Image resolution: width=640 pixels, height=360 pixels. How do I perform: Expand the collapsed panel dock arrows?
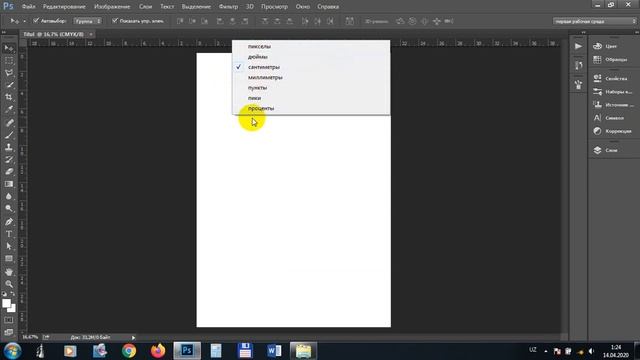pos(583,32)
